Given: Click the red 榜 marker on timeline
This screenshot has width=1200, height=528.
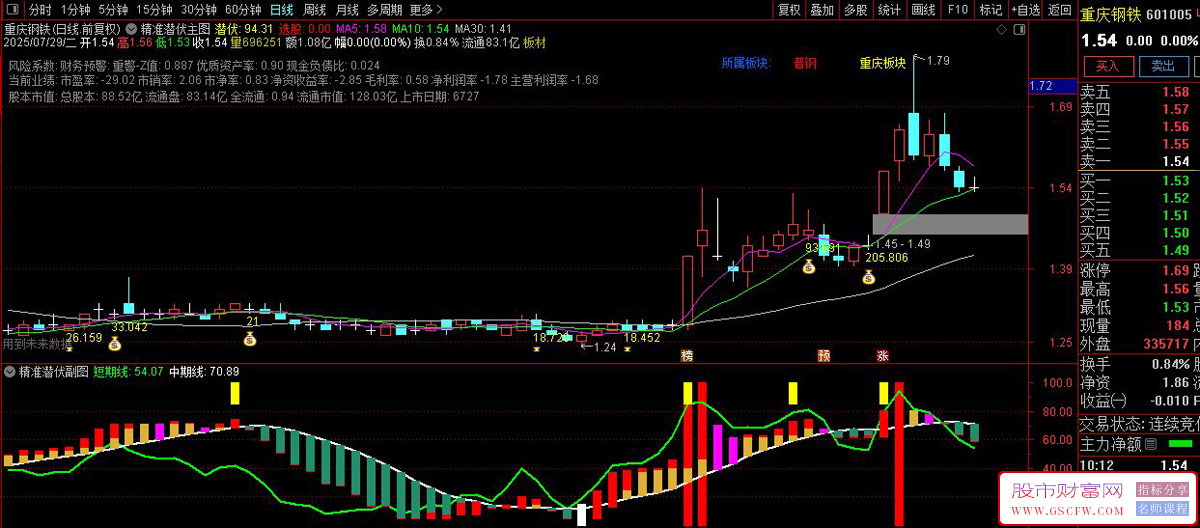Looking at the screenshot, I should click(686, 355).
